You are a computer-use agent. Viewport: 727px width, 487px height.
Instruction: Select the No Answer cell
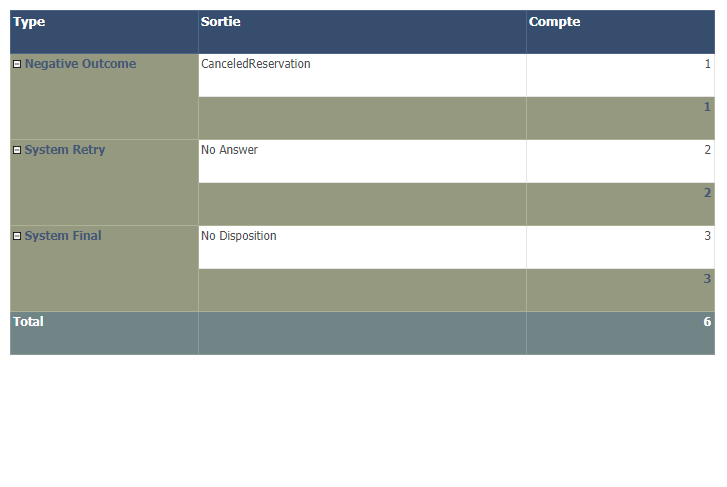click(x=363, y=161)
